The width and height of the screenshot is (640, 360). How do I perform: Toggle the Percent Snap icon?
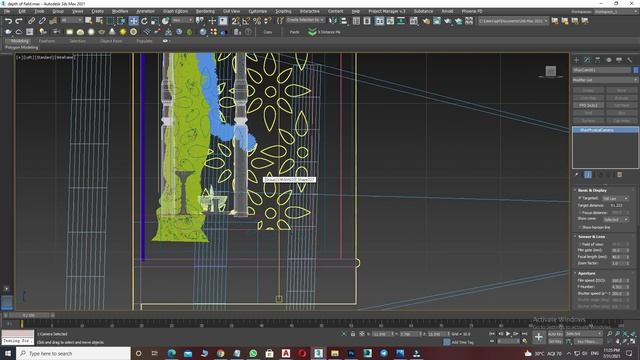[x=257, y=21]
